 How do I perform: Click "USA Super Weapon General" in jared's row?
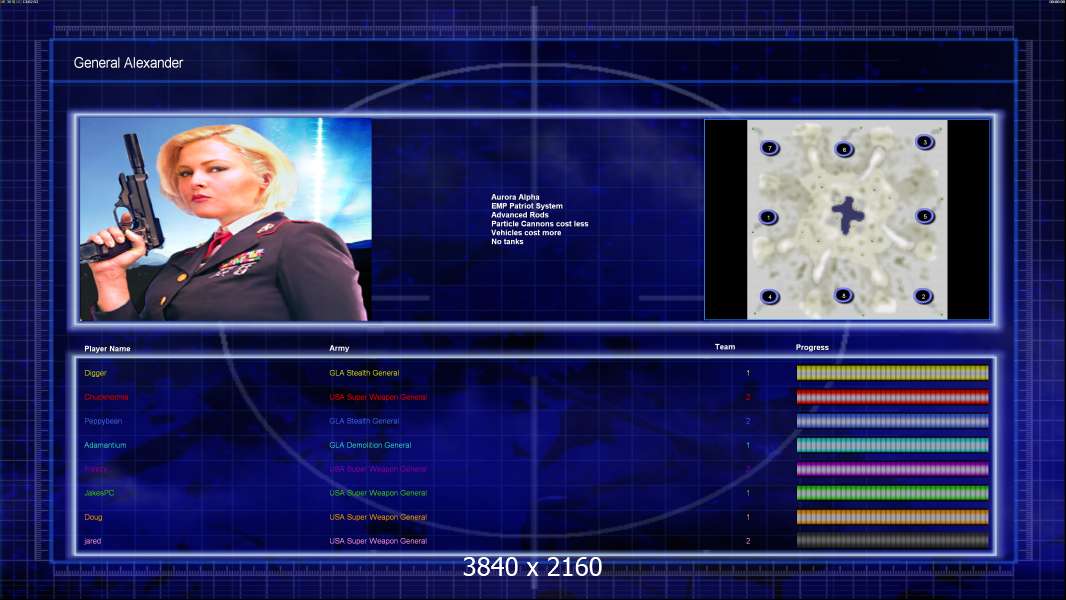[x=378, y=542]
